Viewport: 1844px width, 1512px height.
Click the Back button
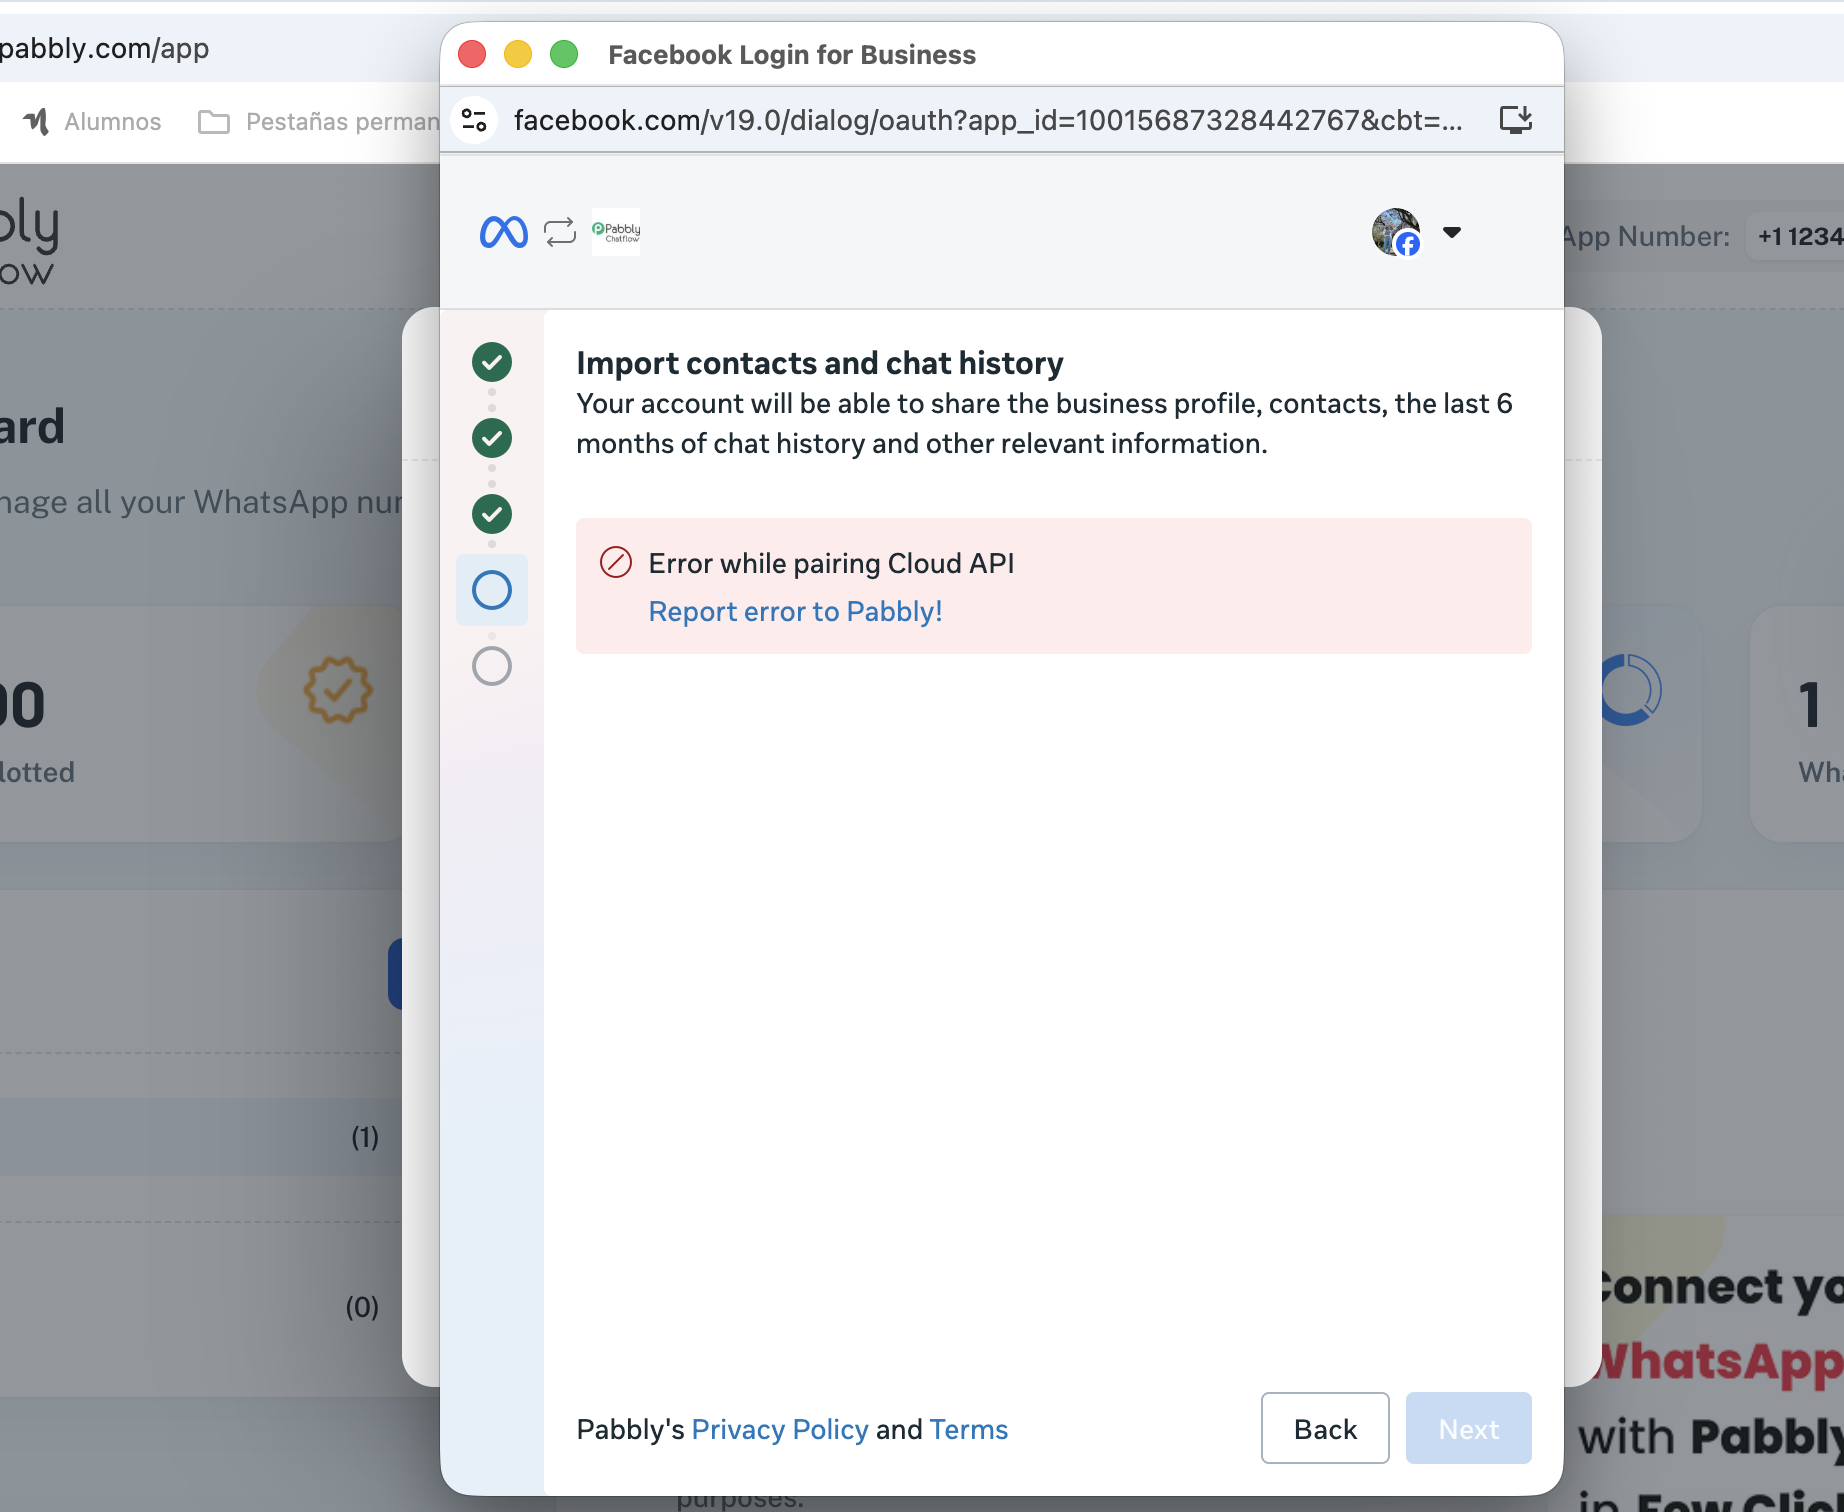[x=1325, y=1428]
